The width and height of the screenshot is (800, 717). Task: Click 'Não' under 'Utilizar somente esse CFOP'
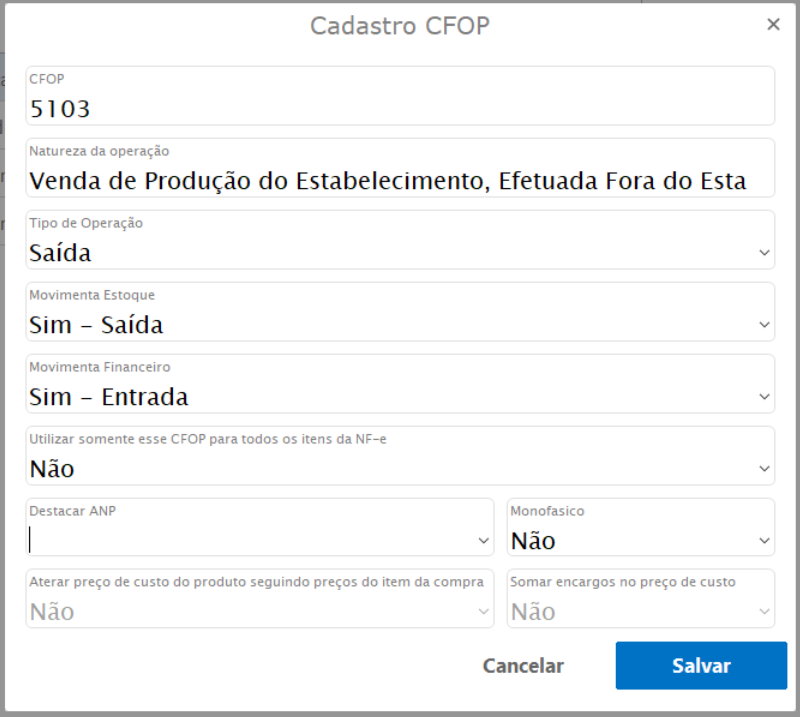click(52, 469)
